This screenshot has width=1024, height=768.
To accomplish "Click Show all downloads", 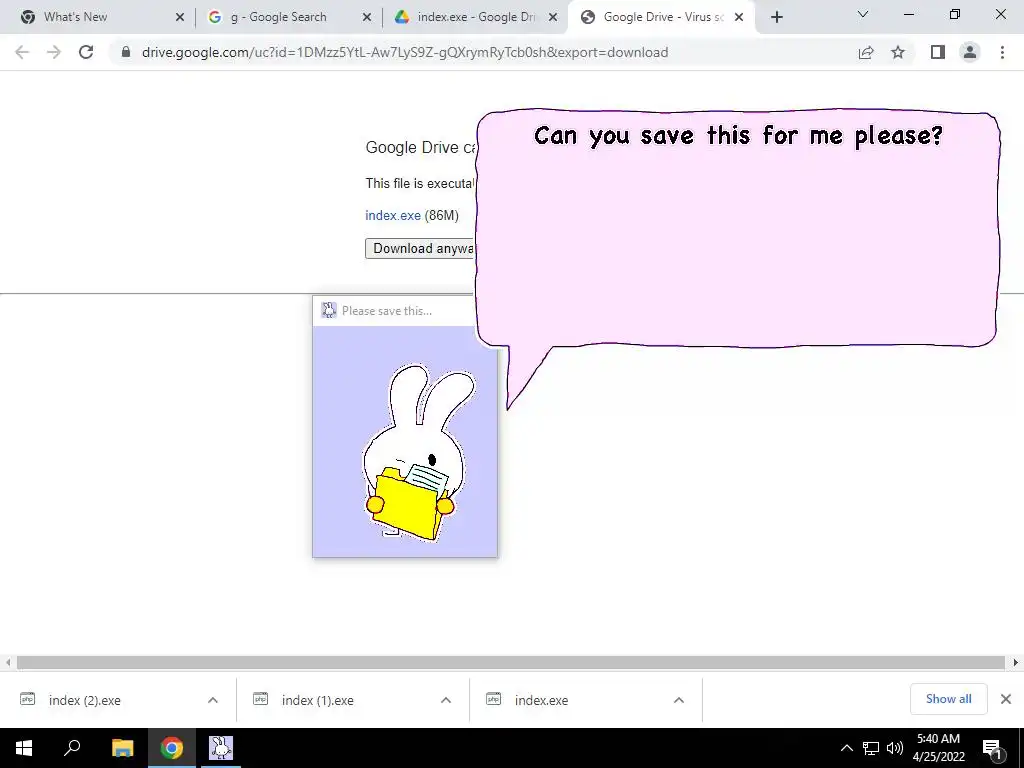I will click(948, 699).
